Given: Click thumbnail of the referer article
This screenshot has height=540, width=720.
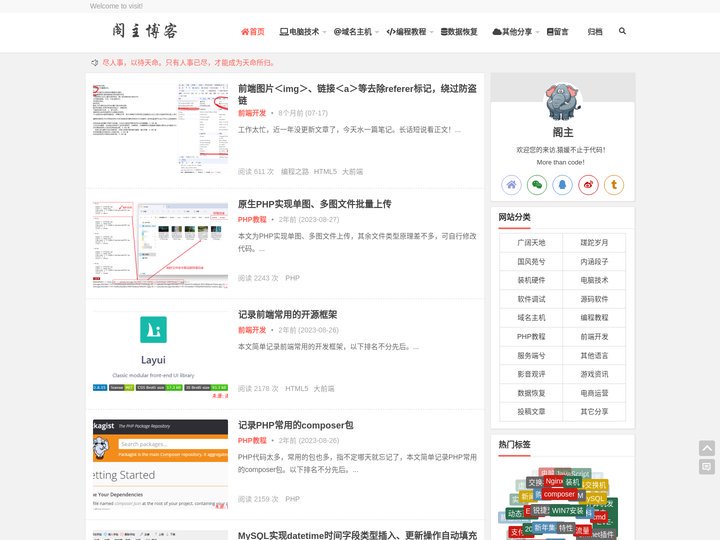Looking at the screenshot, I should tap(160, 128).
